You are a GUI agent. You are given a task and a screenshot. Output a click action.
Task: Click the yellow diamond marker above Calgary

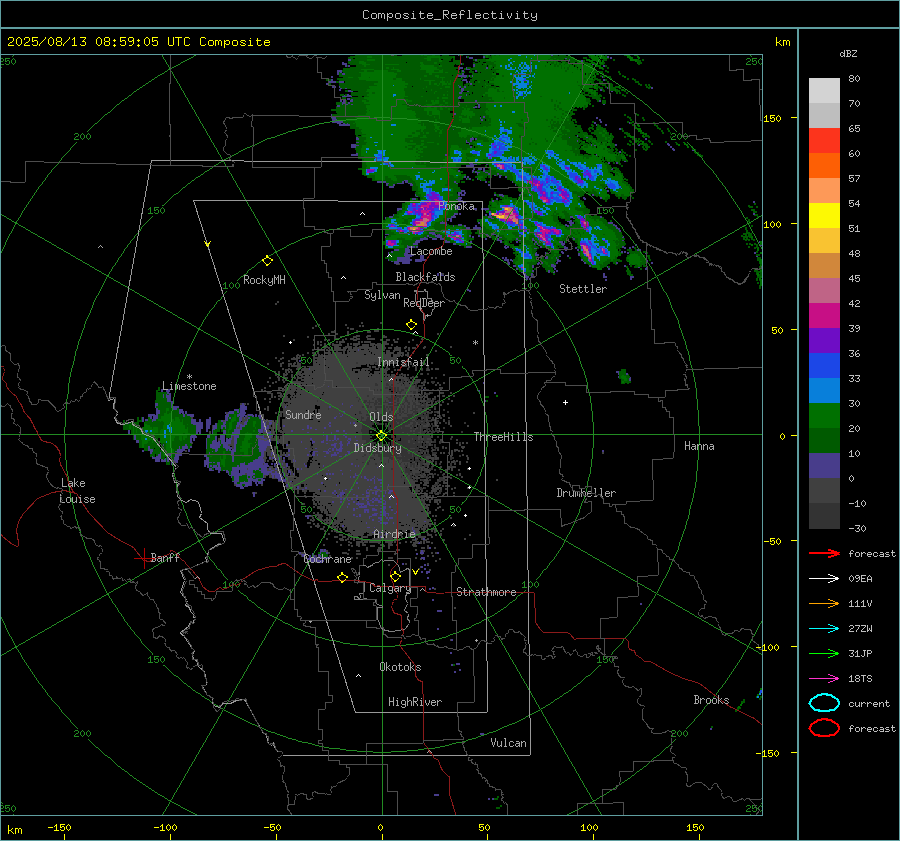[395, 576]
